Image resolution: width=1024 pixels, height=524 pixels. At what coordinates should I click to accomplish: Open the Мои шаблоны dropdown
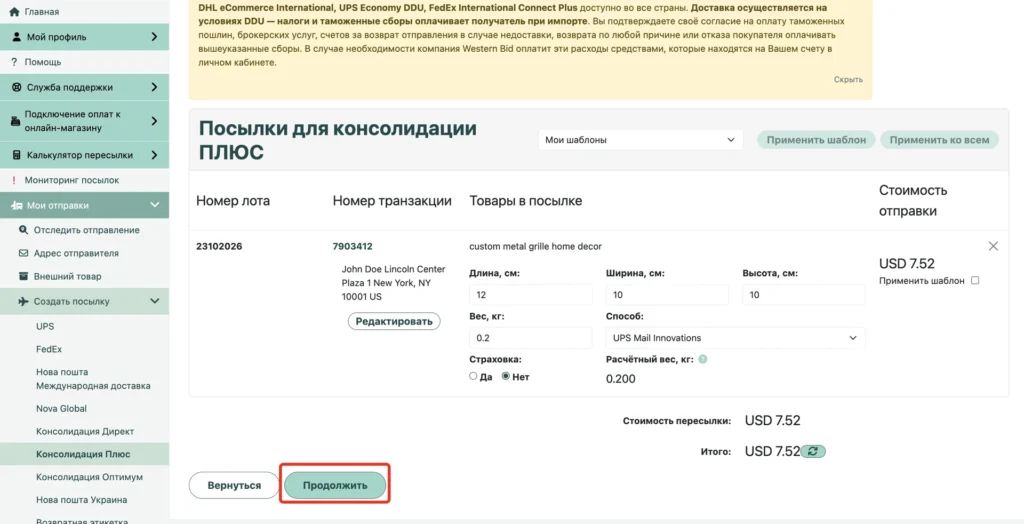pos(641,140)
